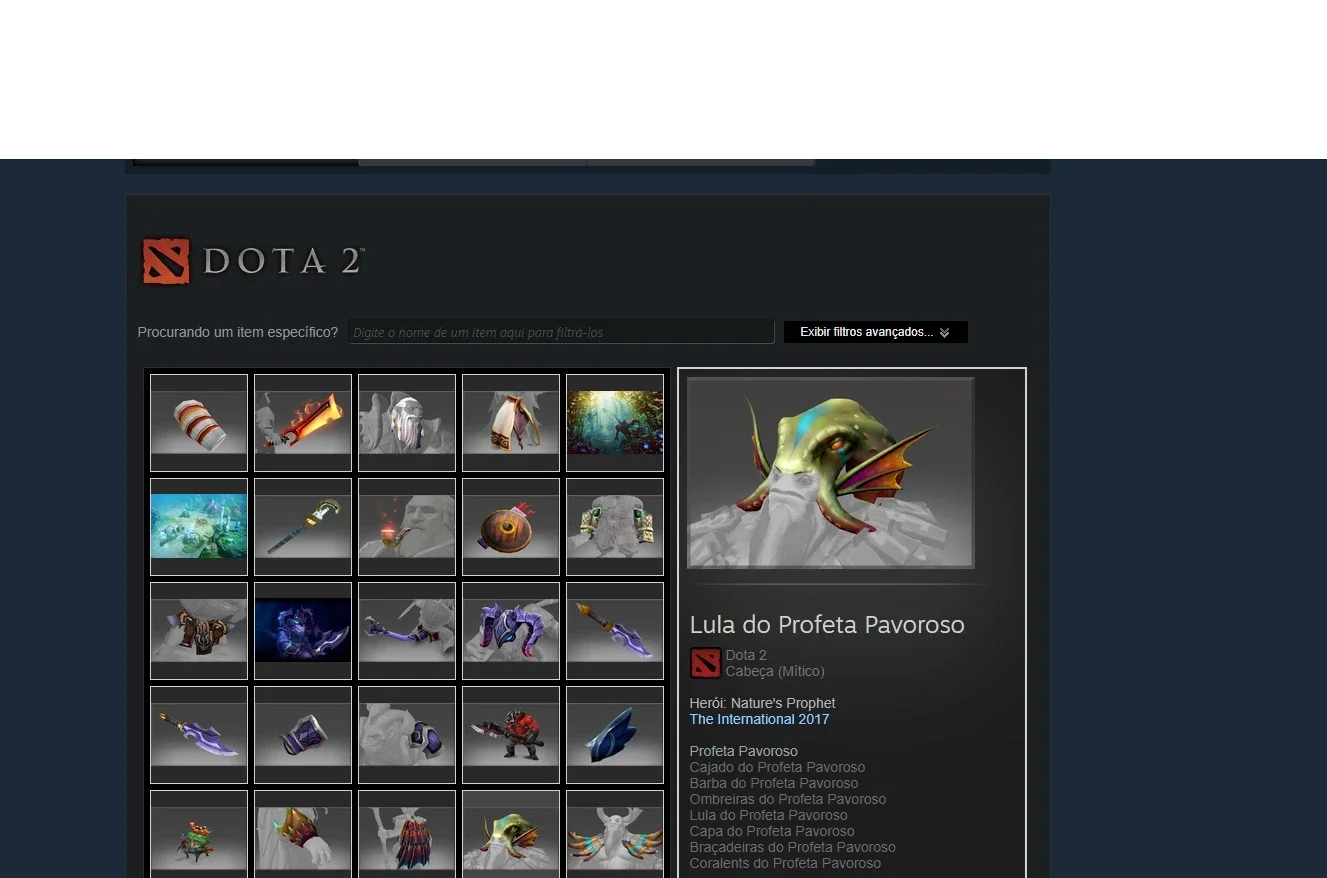
Task: Click 'Braçadeiras do Profeta Pavoroso' in set list
Action: (x=792, y=847)
